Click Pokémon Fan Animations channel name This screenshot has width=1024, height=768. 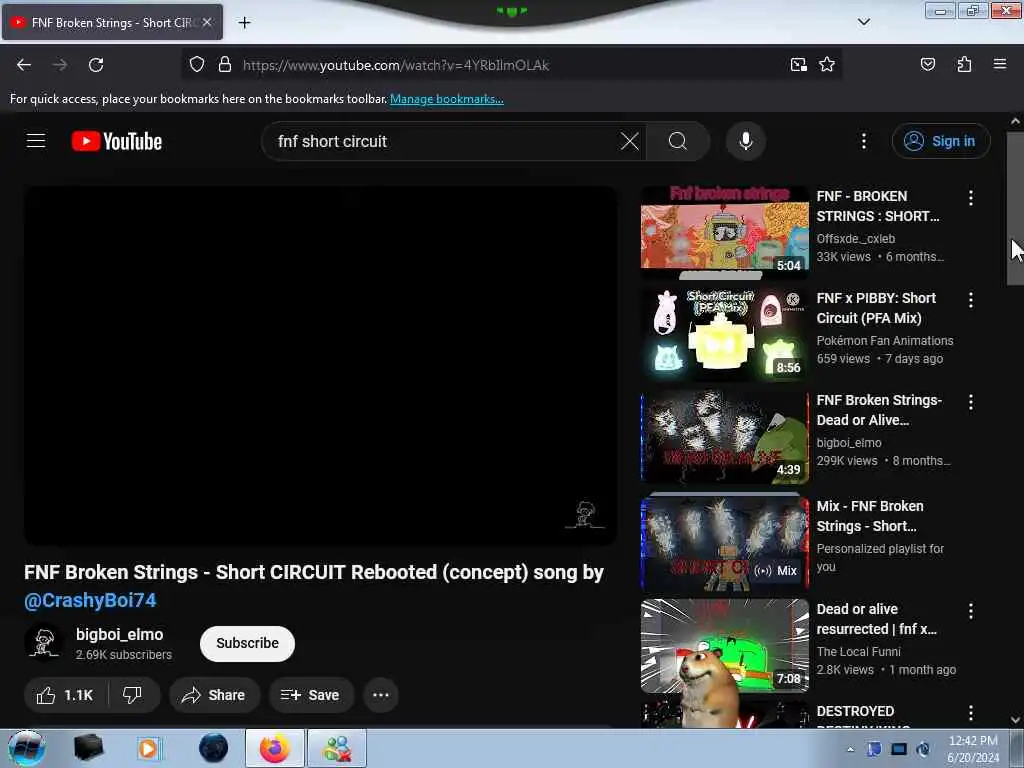coord(885,340)
